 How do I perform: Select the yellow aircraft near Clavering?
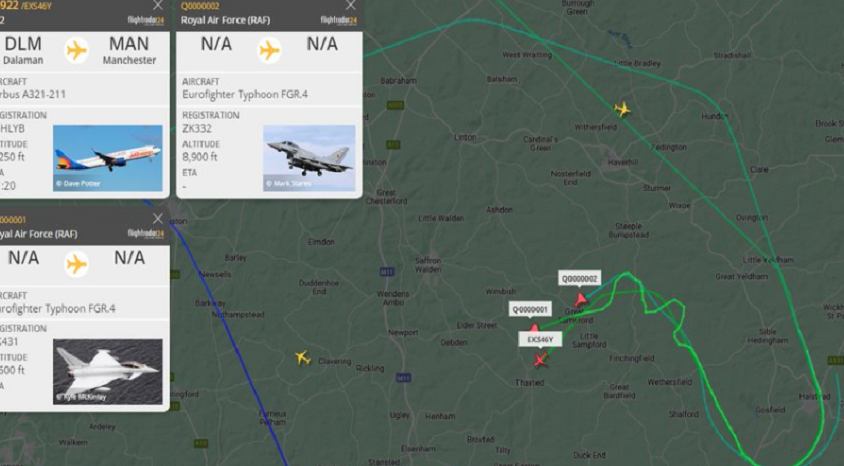pyautogui.click(x=303, y=357)
